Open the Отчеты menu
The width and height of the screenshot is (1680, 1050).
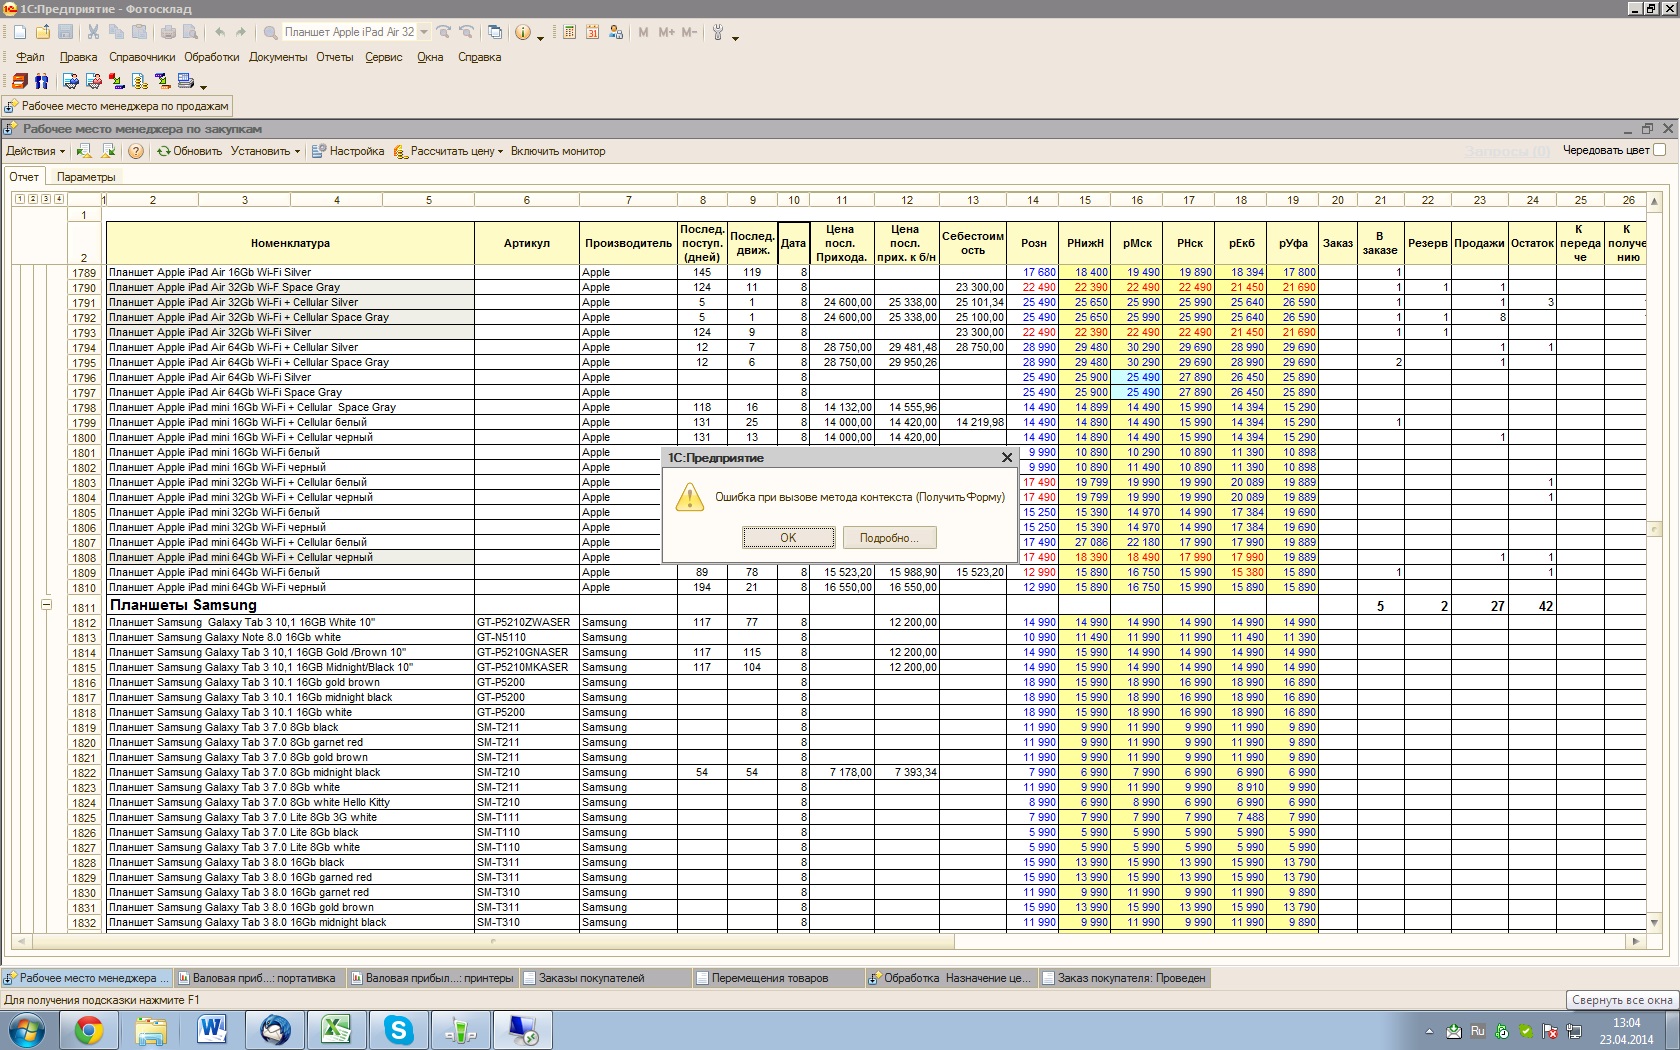tap(335, 57)
